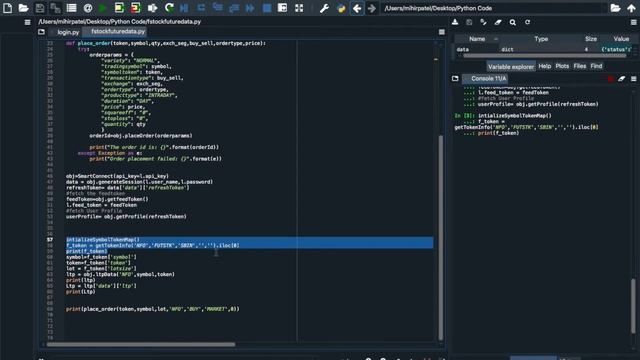
Task: Run the current cell
Action: tap(119, 8)
